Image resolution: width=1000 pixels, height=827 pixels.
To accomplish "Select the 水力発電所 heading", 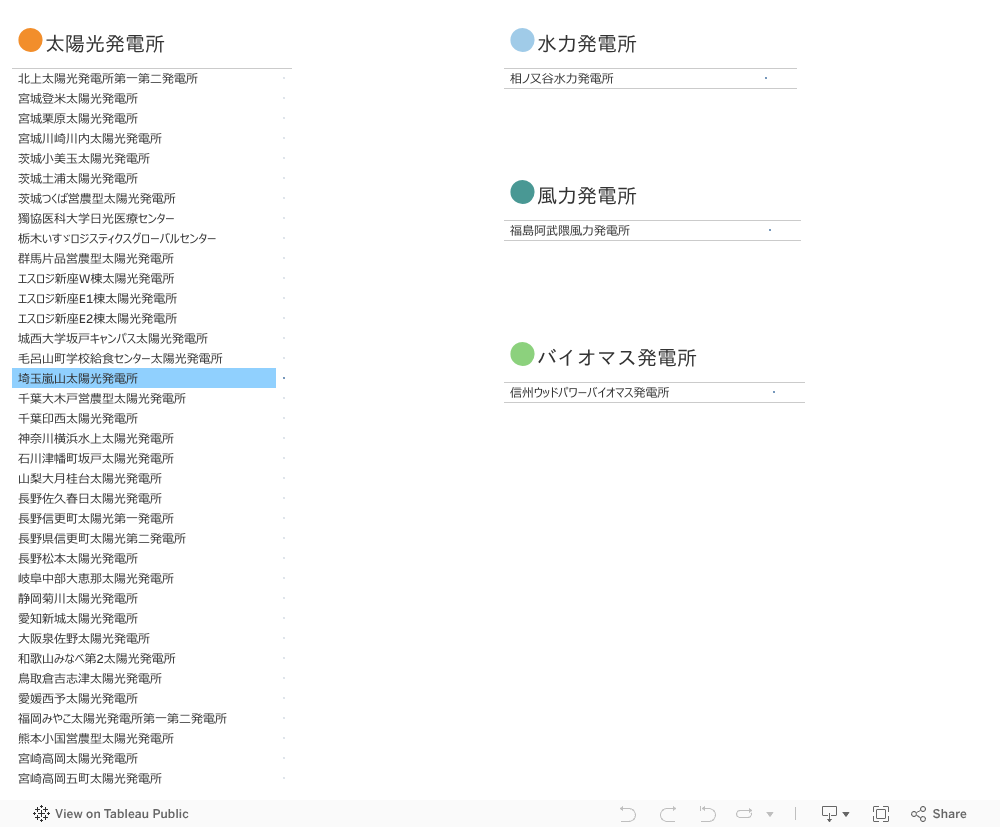I will coord(587,43).
